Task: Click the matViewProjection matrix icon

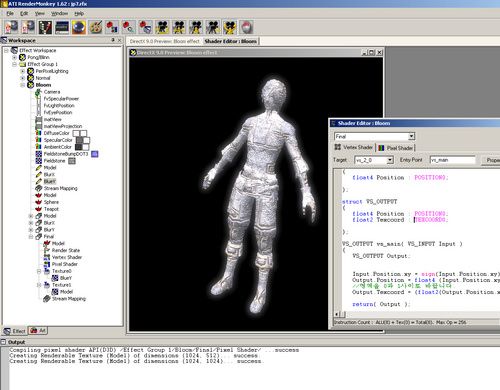Action: click(x=38, y=126)
